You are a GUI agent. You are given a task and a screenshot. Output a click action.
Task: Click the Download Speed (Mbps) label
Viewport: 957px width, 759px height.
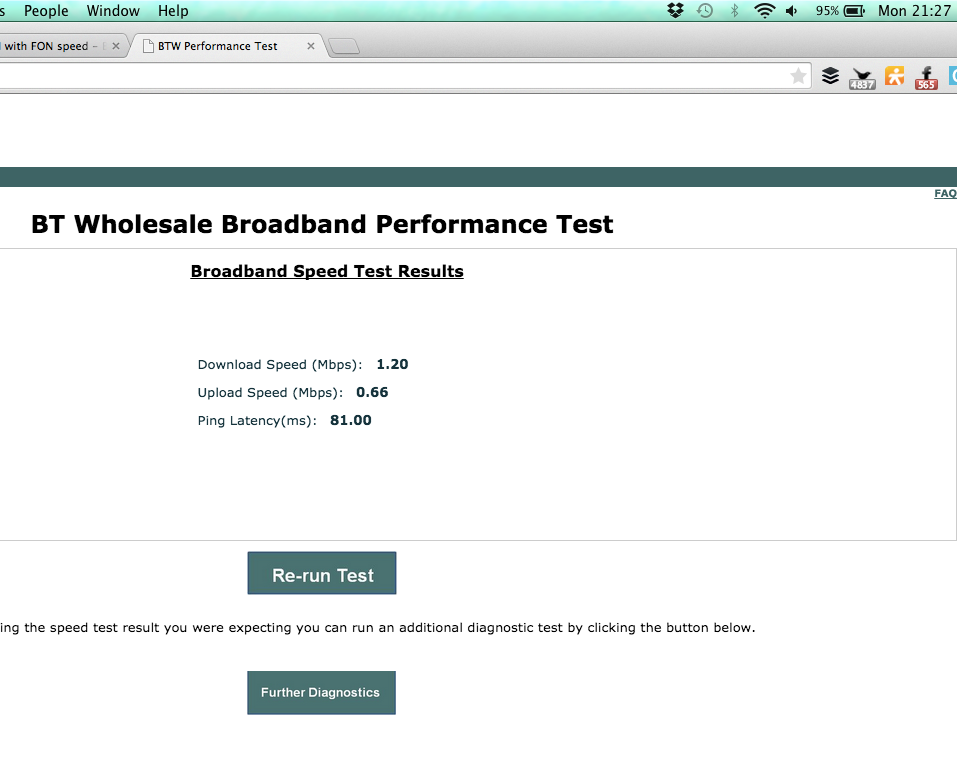tap(280, 365)
